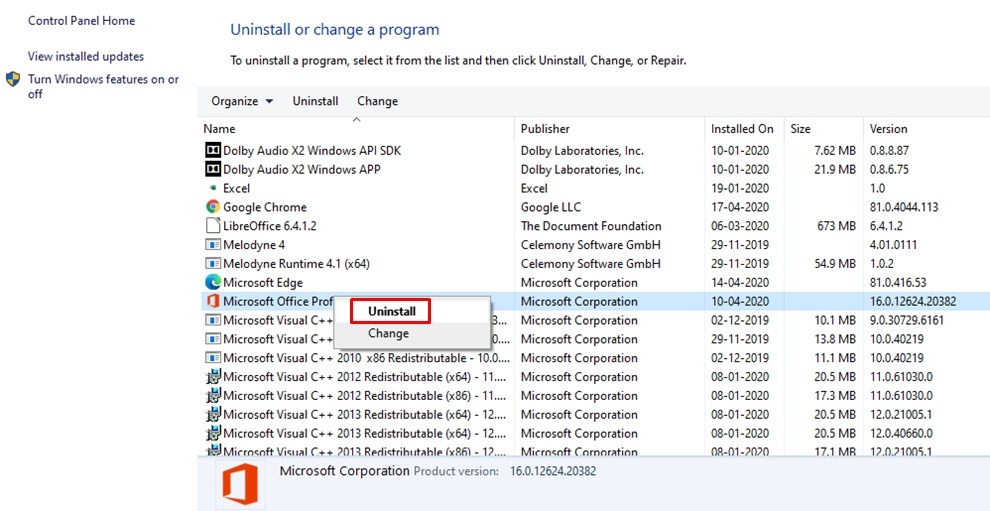
Task: Click version 9.0.30729.6161 cell
Action: [x=907, y=320]
